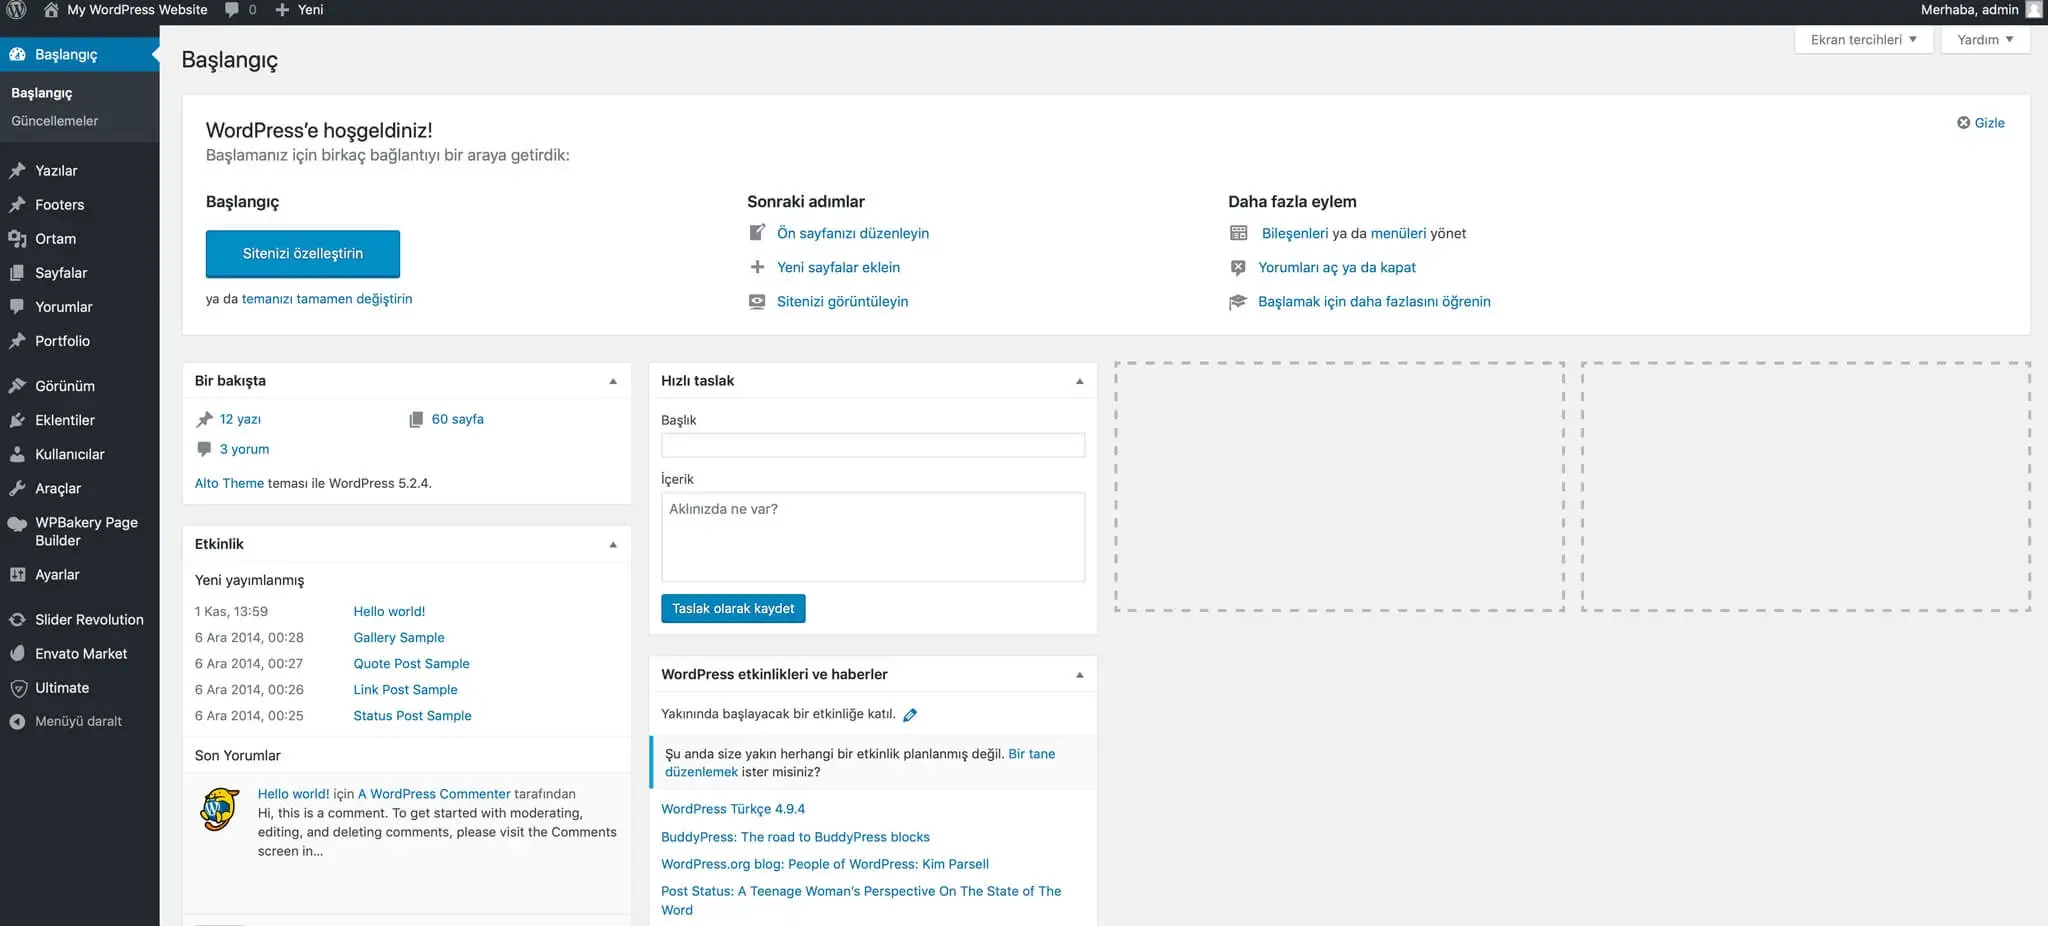Collapse the Etkinlik panel
The height and width of the screenshot is (926, 2048).
(x=613, y=545)
